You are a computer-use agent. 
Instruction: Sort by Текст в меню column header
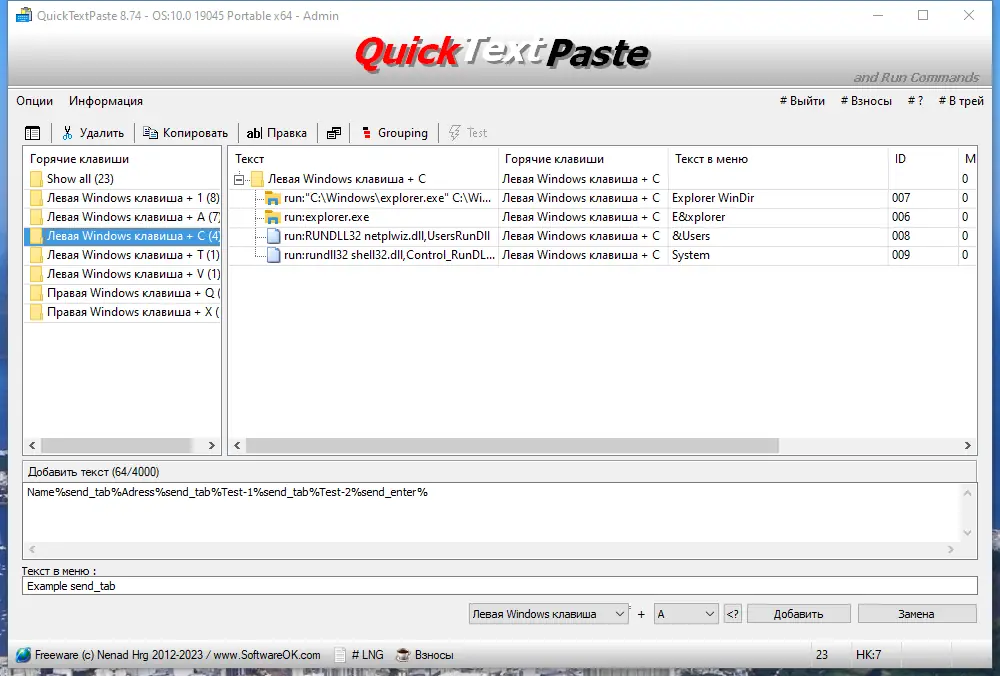pos(778,159)
